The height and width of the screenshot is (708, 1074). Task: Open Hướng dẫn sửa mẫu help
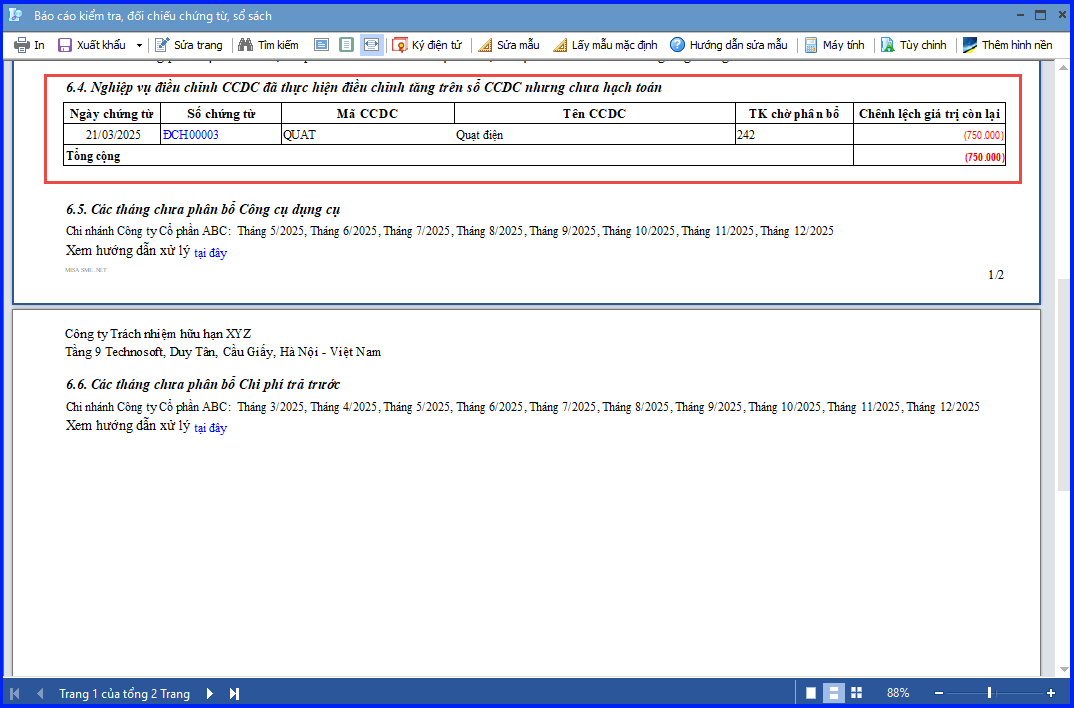tap(729, 45)
